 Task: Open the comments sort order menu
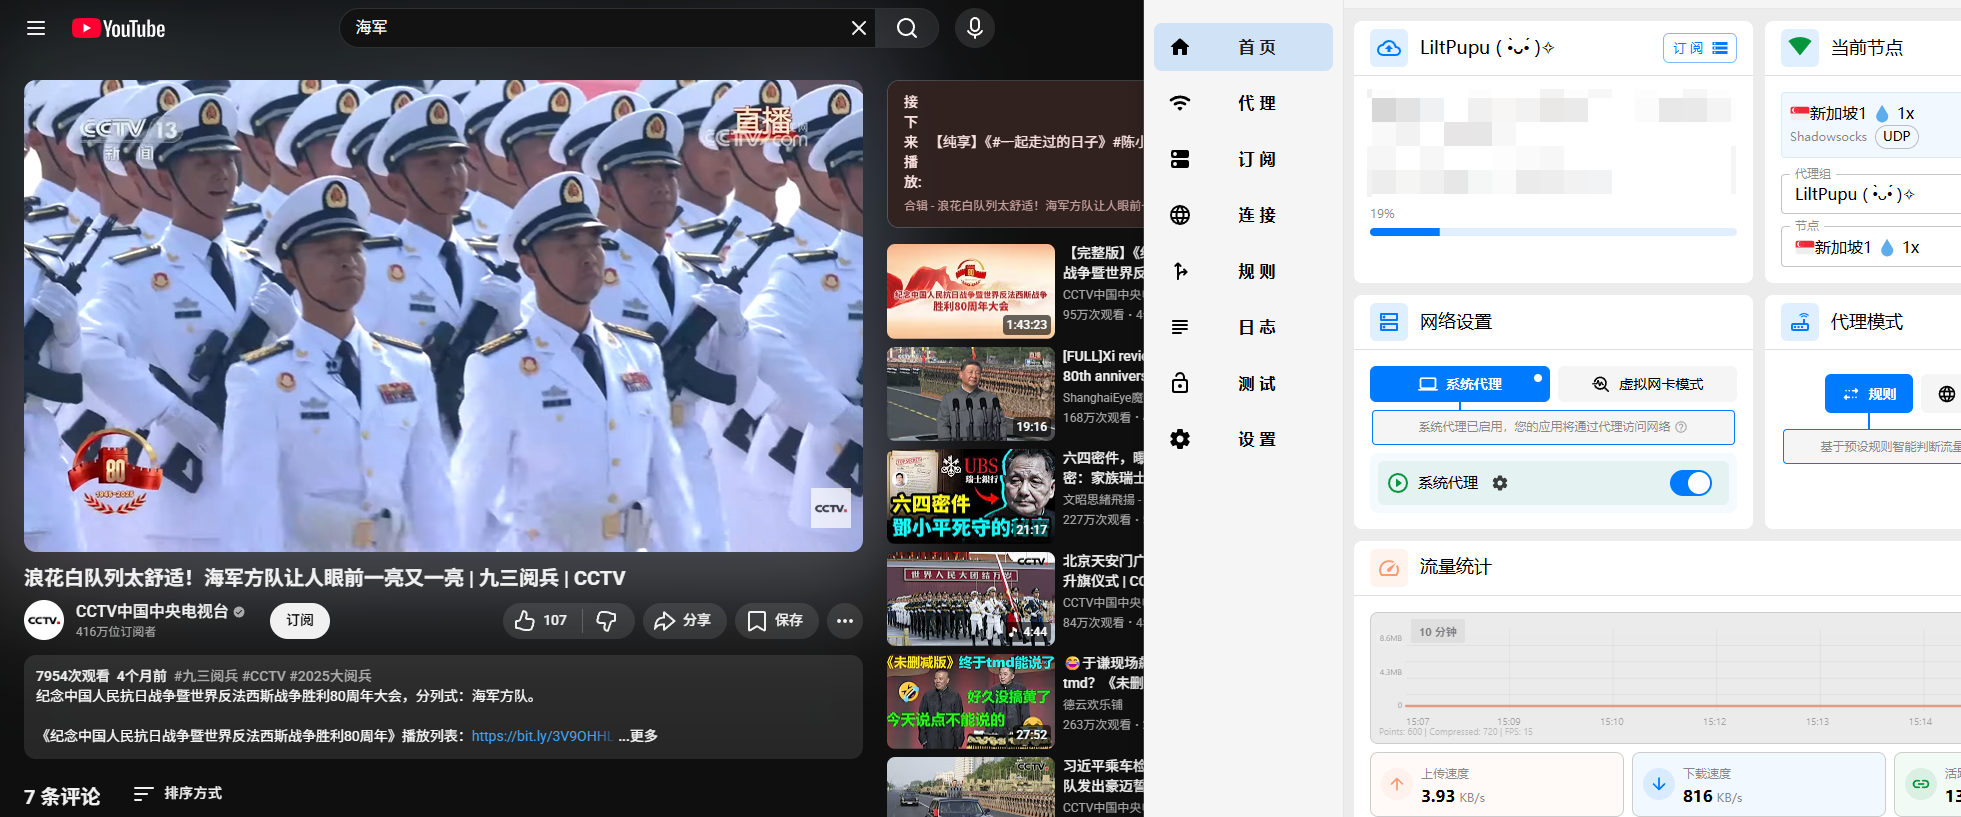178,793
